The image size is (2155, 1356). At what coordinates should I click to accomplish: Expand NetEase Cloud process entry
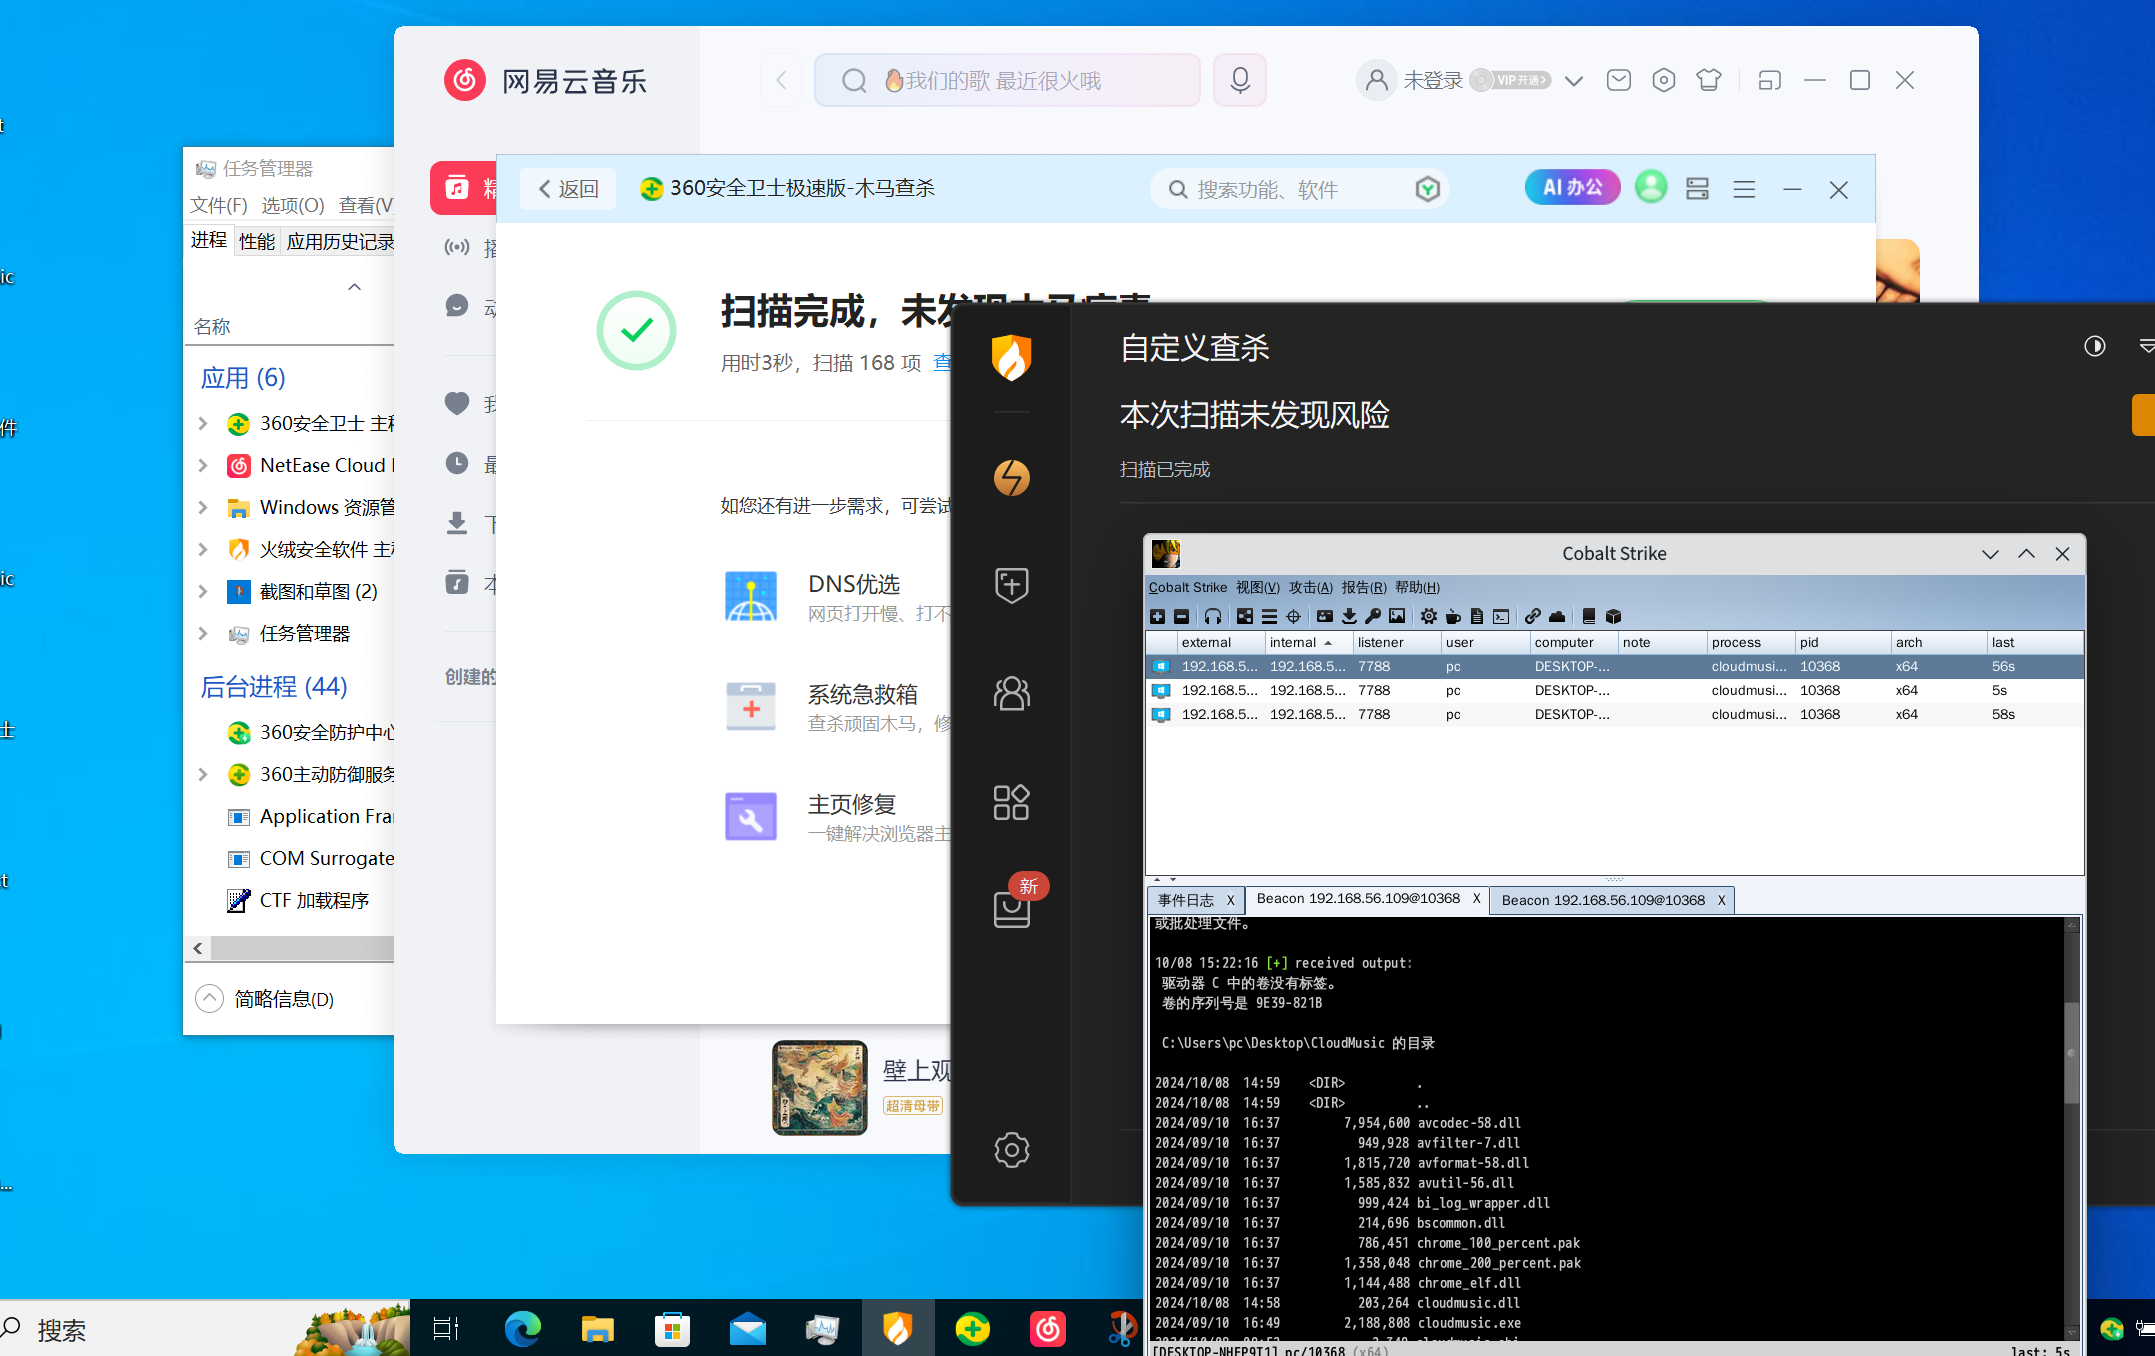coord(203,466)
